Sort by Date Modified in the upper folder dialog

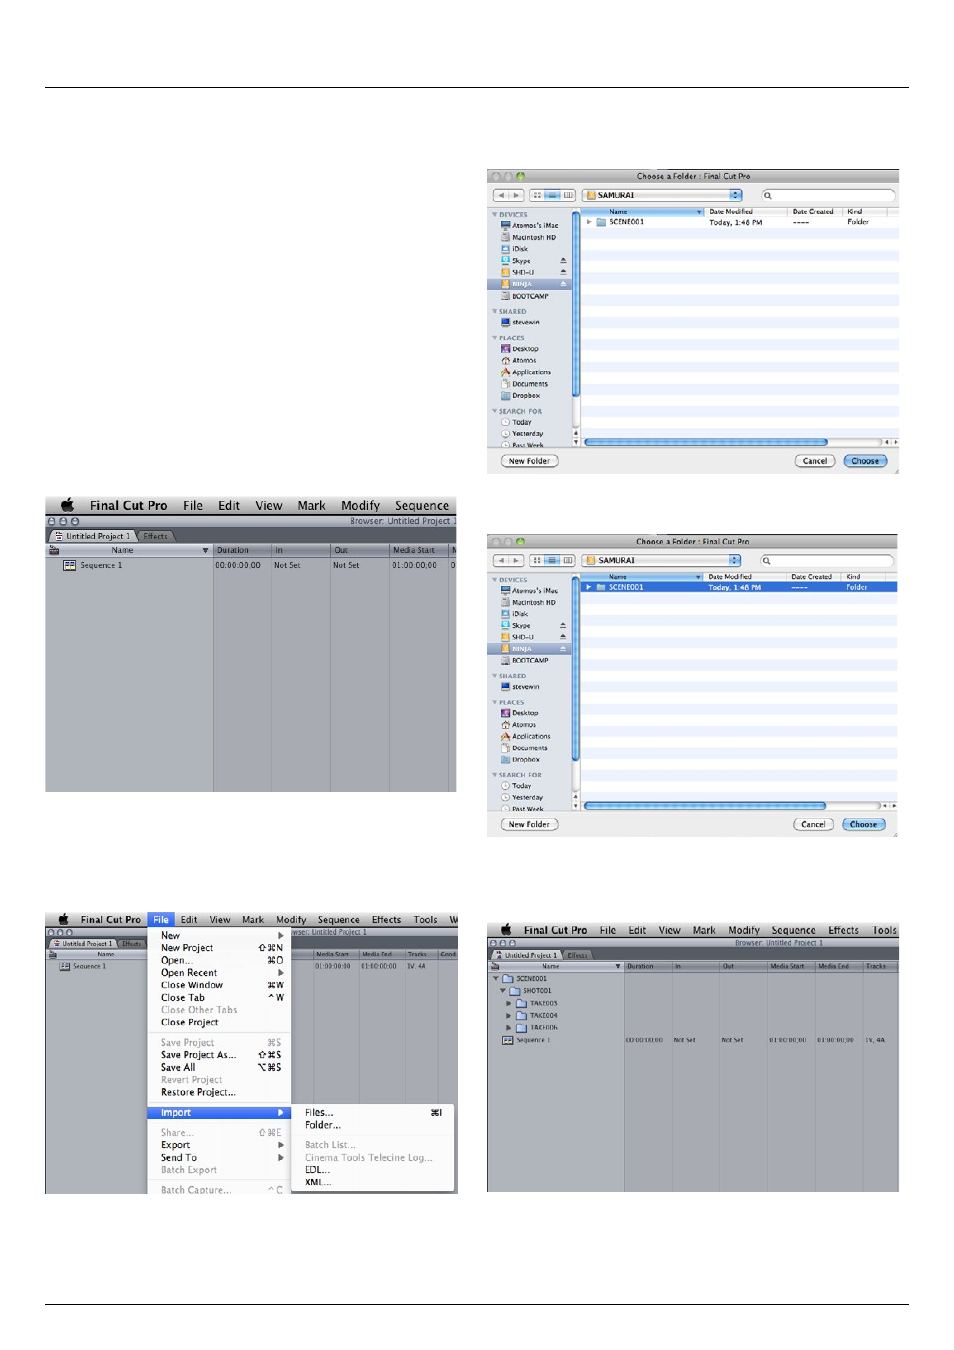(x=746, y=212)
